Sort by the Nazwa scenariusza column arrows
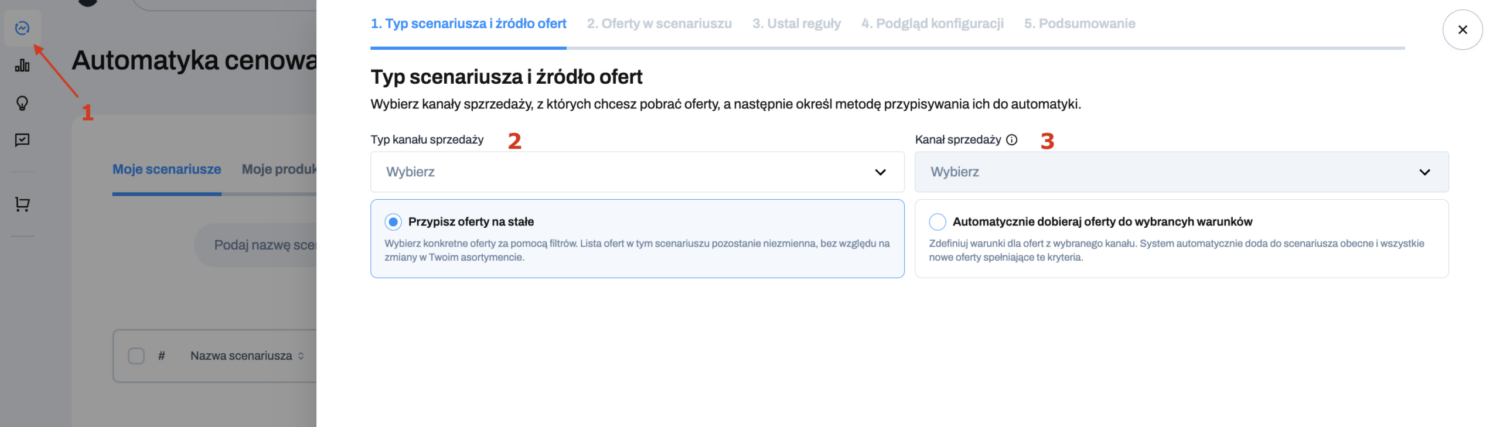The height and width of the screenshot is (427, 1500). [x=300, y=356]
